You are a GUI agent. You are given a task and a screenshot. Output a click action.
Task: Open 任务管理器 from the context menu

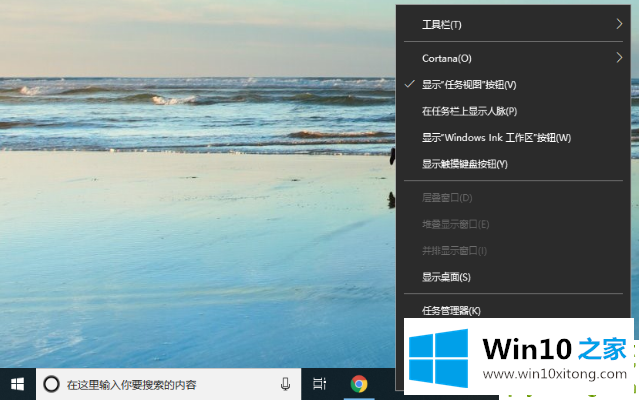[x=451, y=310]
